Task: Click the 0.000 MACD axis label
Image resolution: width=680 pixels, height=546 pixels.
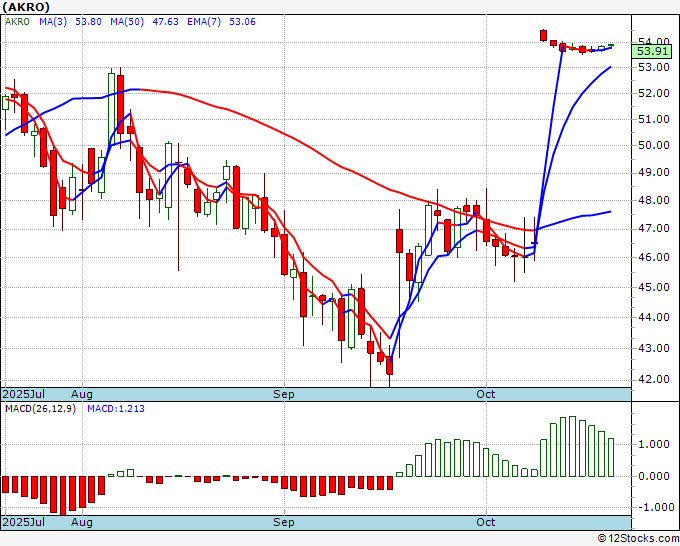Action: 654,477
